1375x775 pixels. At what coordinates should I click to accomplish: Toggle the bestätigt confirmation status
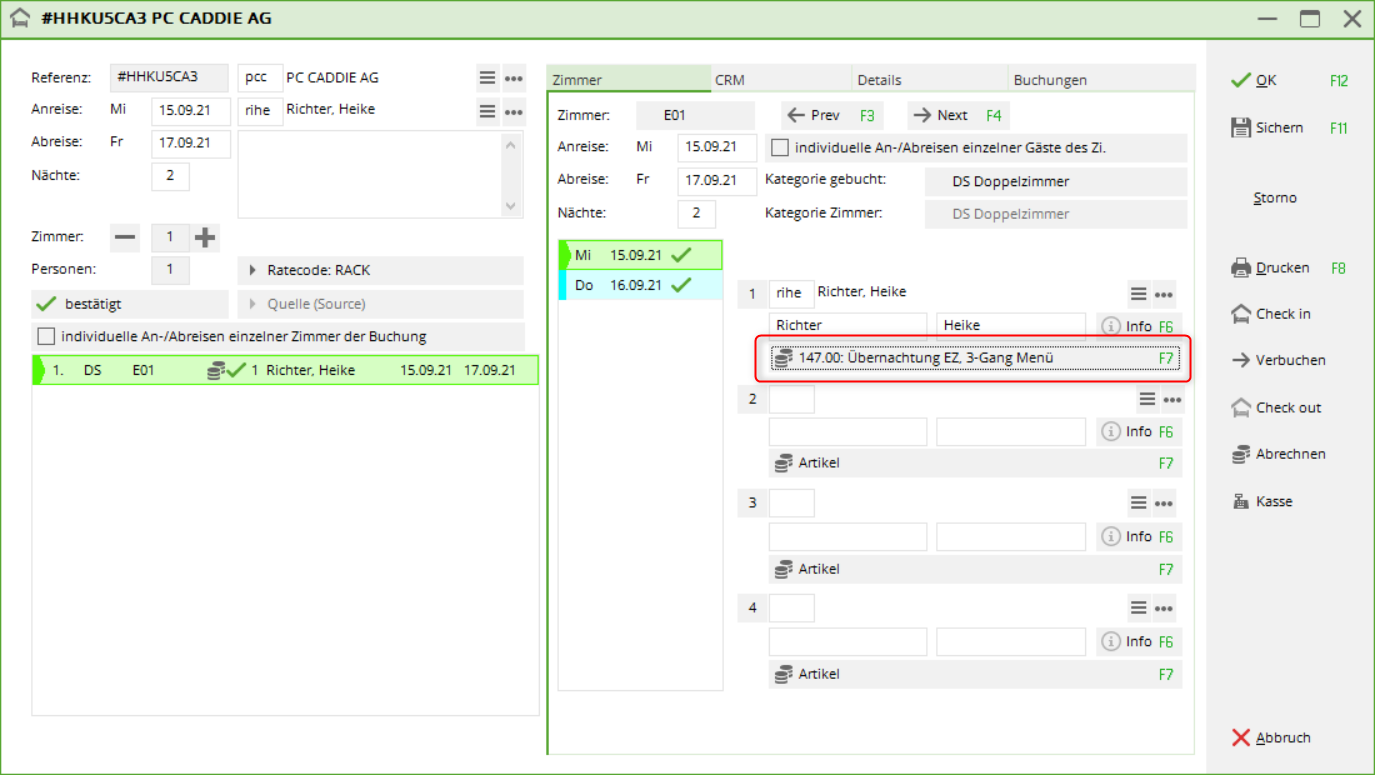coord(130,304)
